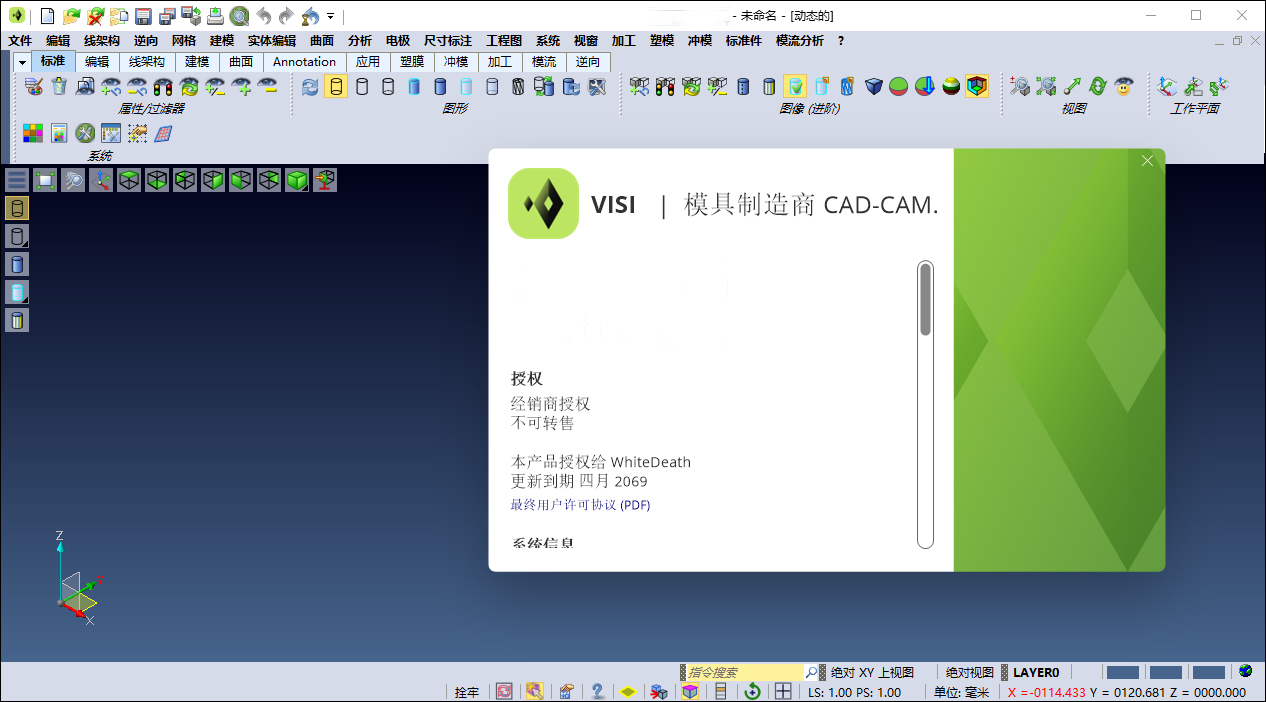Image resolution: width=1266 pixels, height=702 pixels.
Task: Click the print preview magnifier icon
Action: click(239, 16)
